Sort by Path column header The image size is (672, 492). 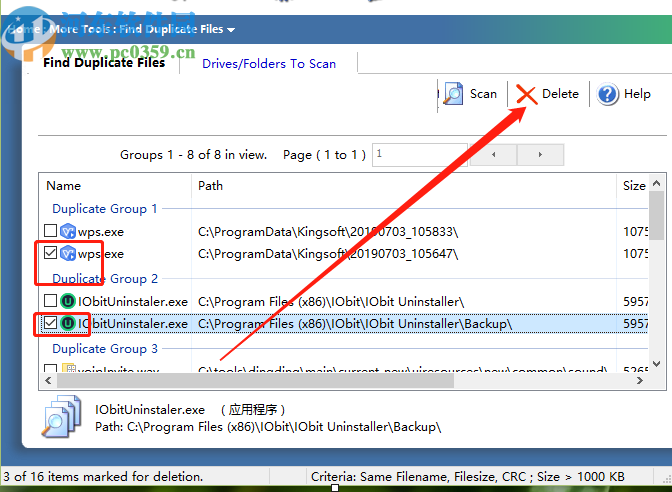[x=210, y=186]
